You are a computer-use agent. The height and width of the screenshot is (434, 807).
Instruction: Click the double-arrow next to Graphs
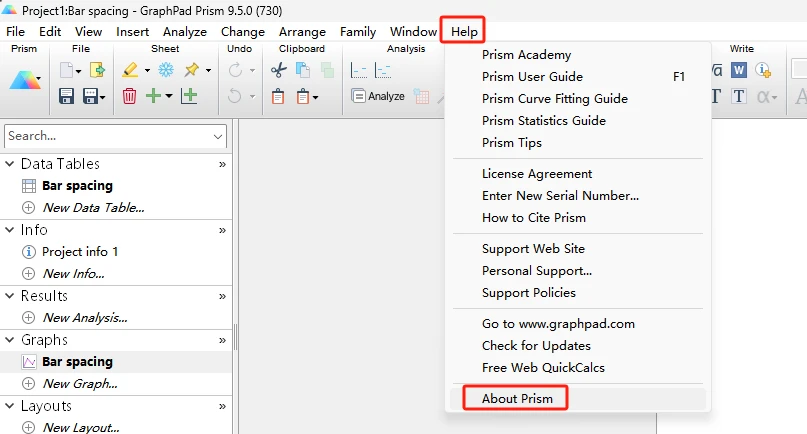(222, 340)
